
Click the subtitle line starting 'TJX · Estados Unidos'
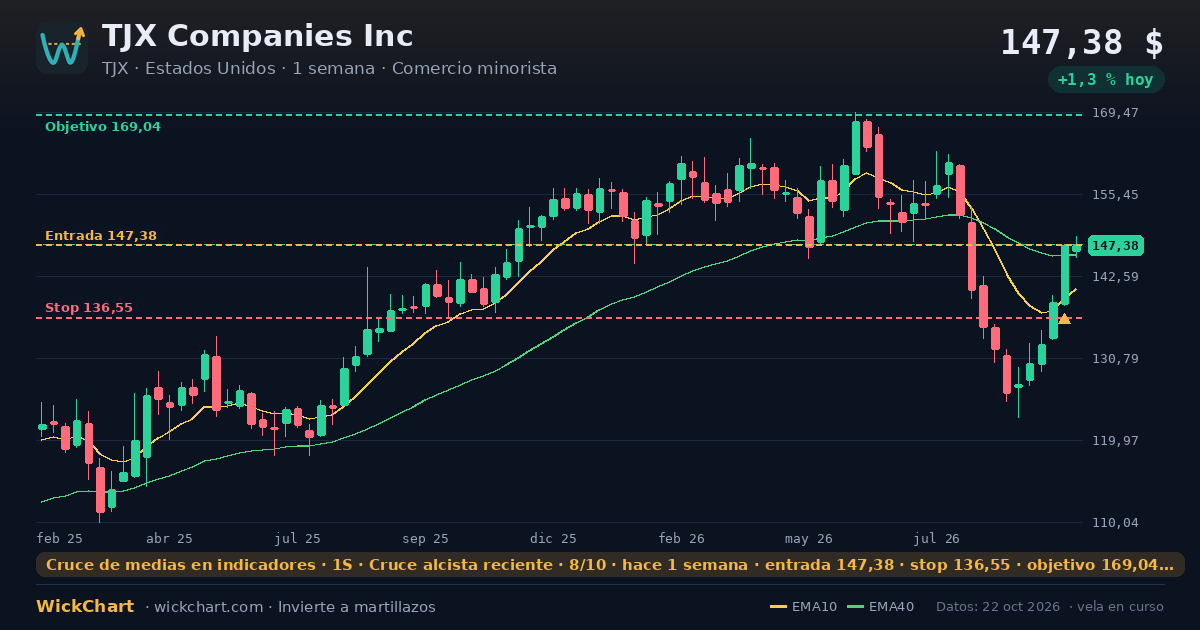click(330, 69)
